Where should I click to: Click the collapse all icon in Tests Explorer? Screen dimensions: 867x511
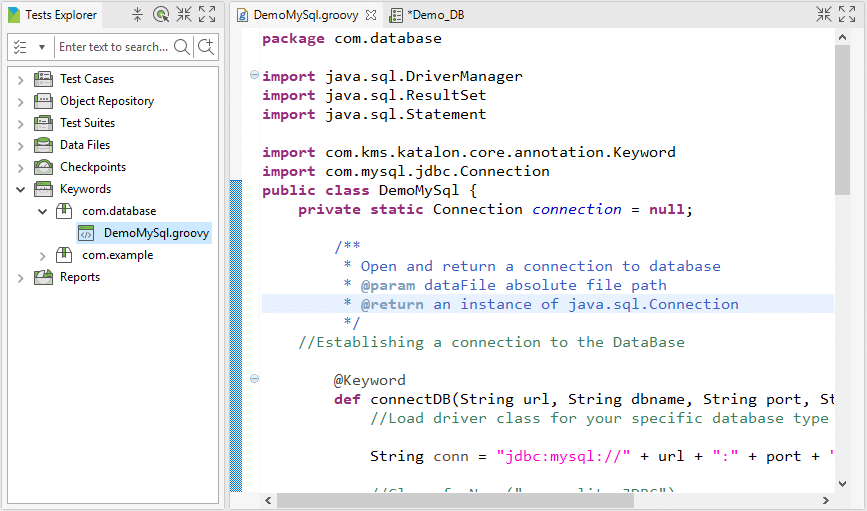[137, 14]
